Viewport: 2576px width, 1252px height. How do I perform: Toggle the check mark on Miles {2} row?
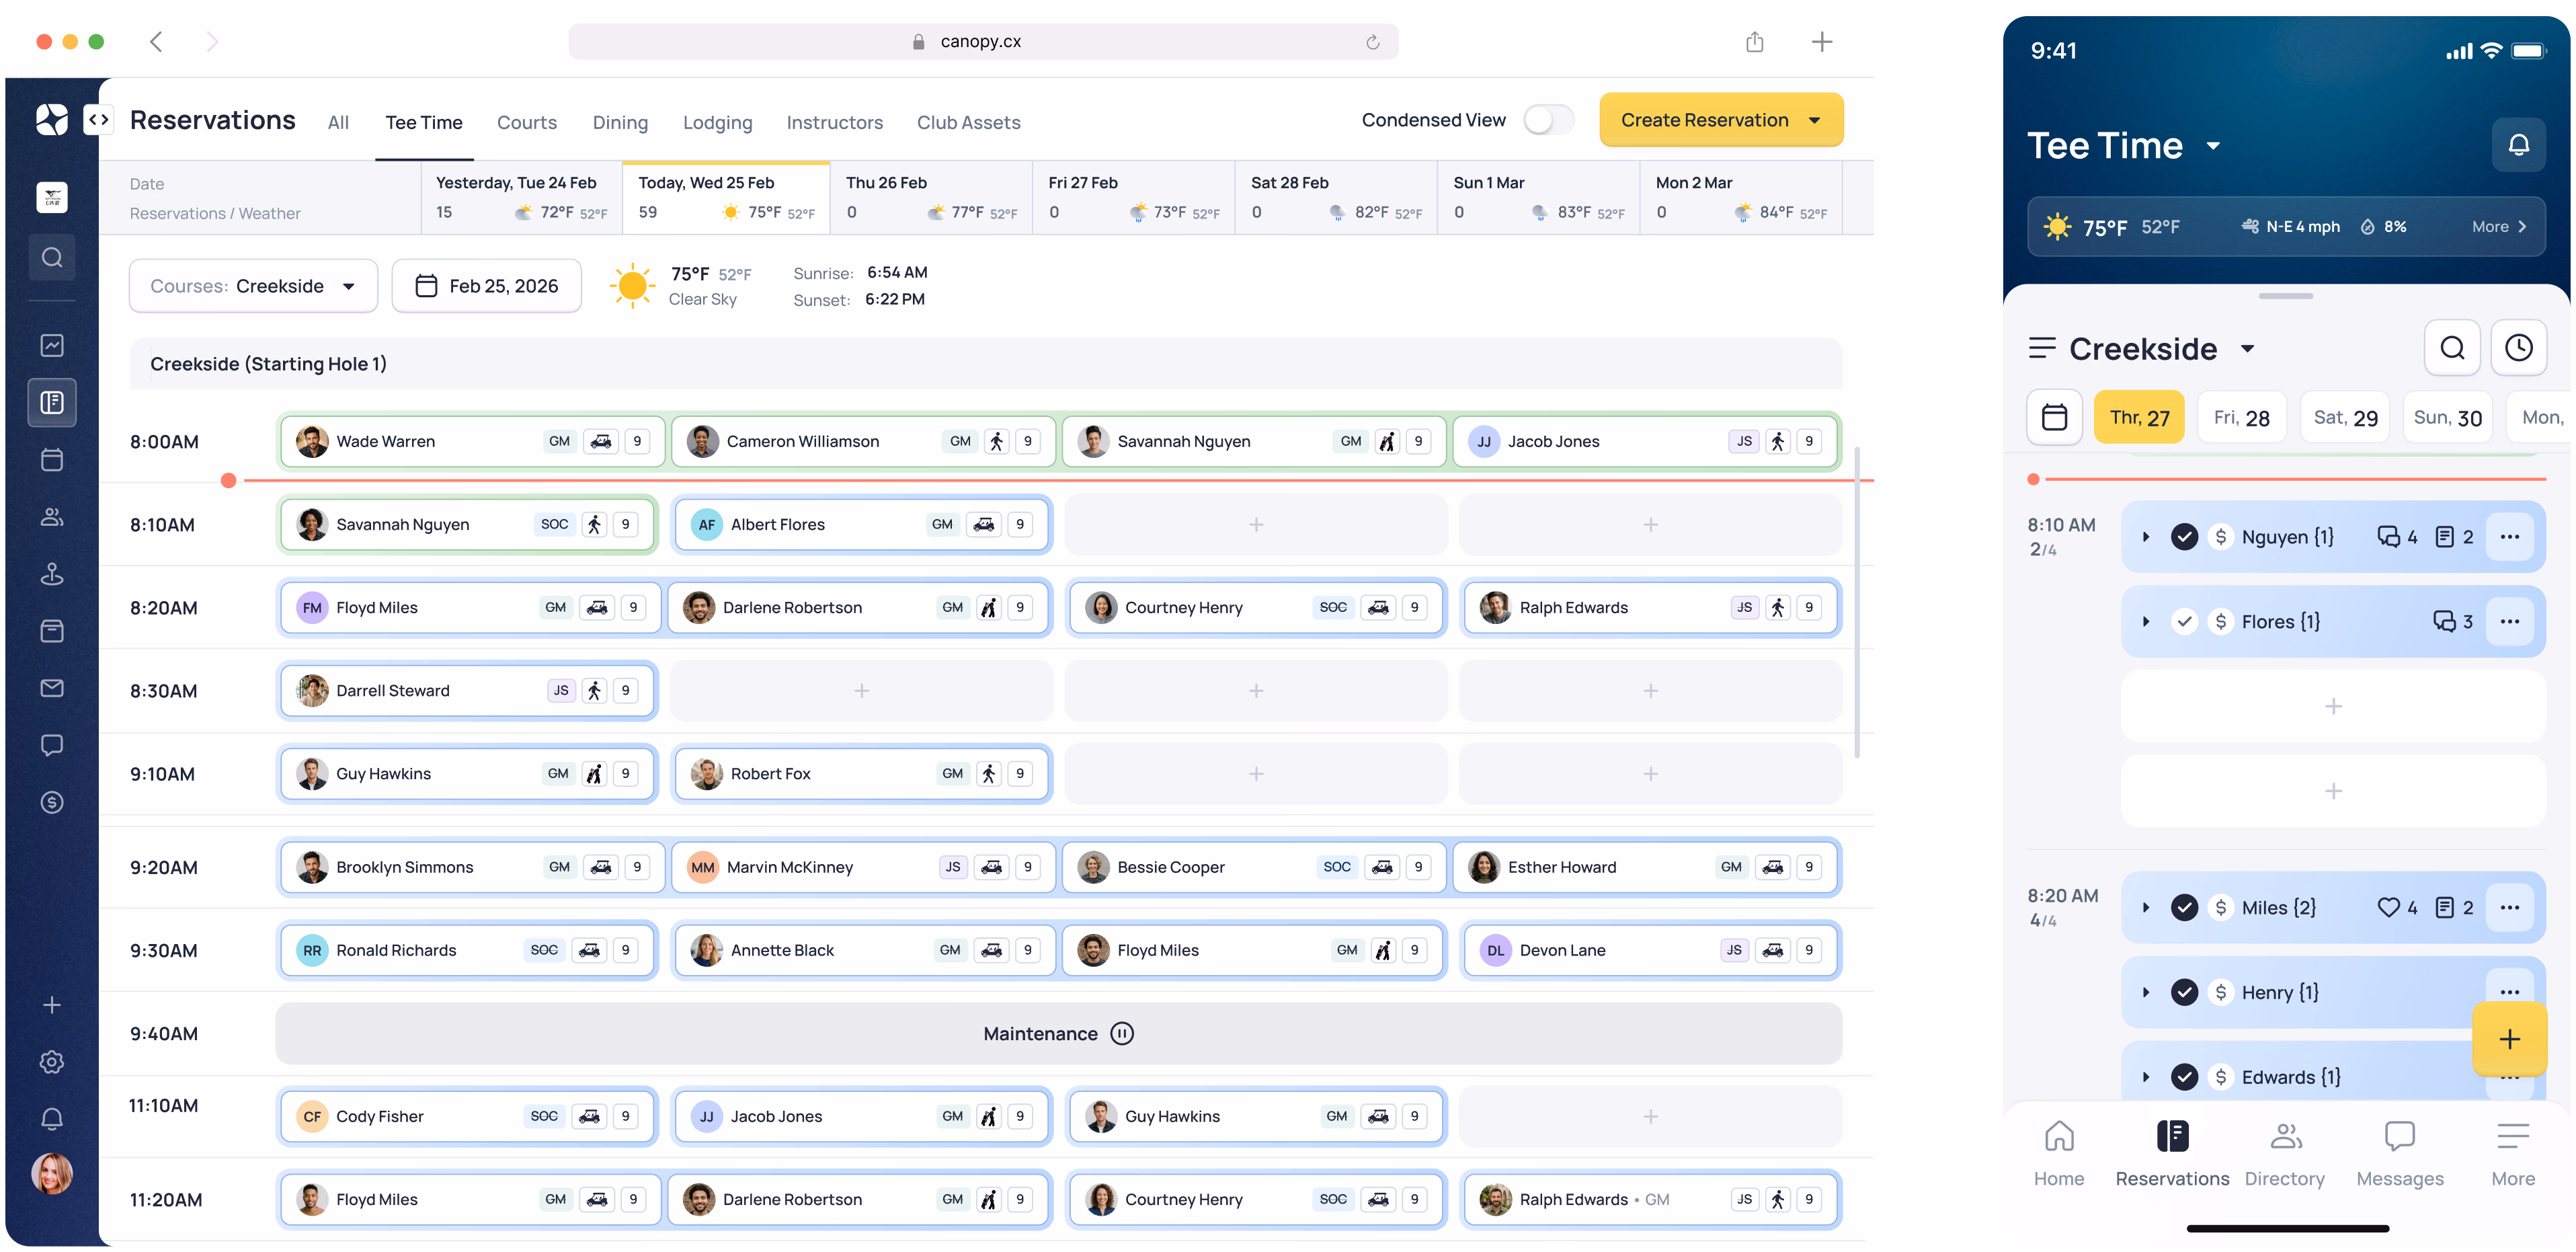click(2184, 908)
